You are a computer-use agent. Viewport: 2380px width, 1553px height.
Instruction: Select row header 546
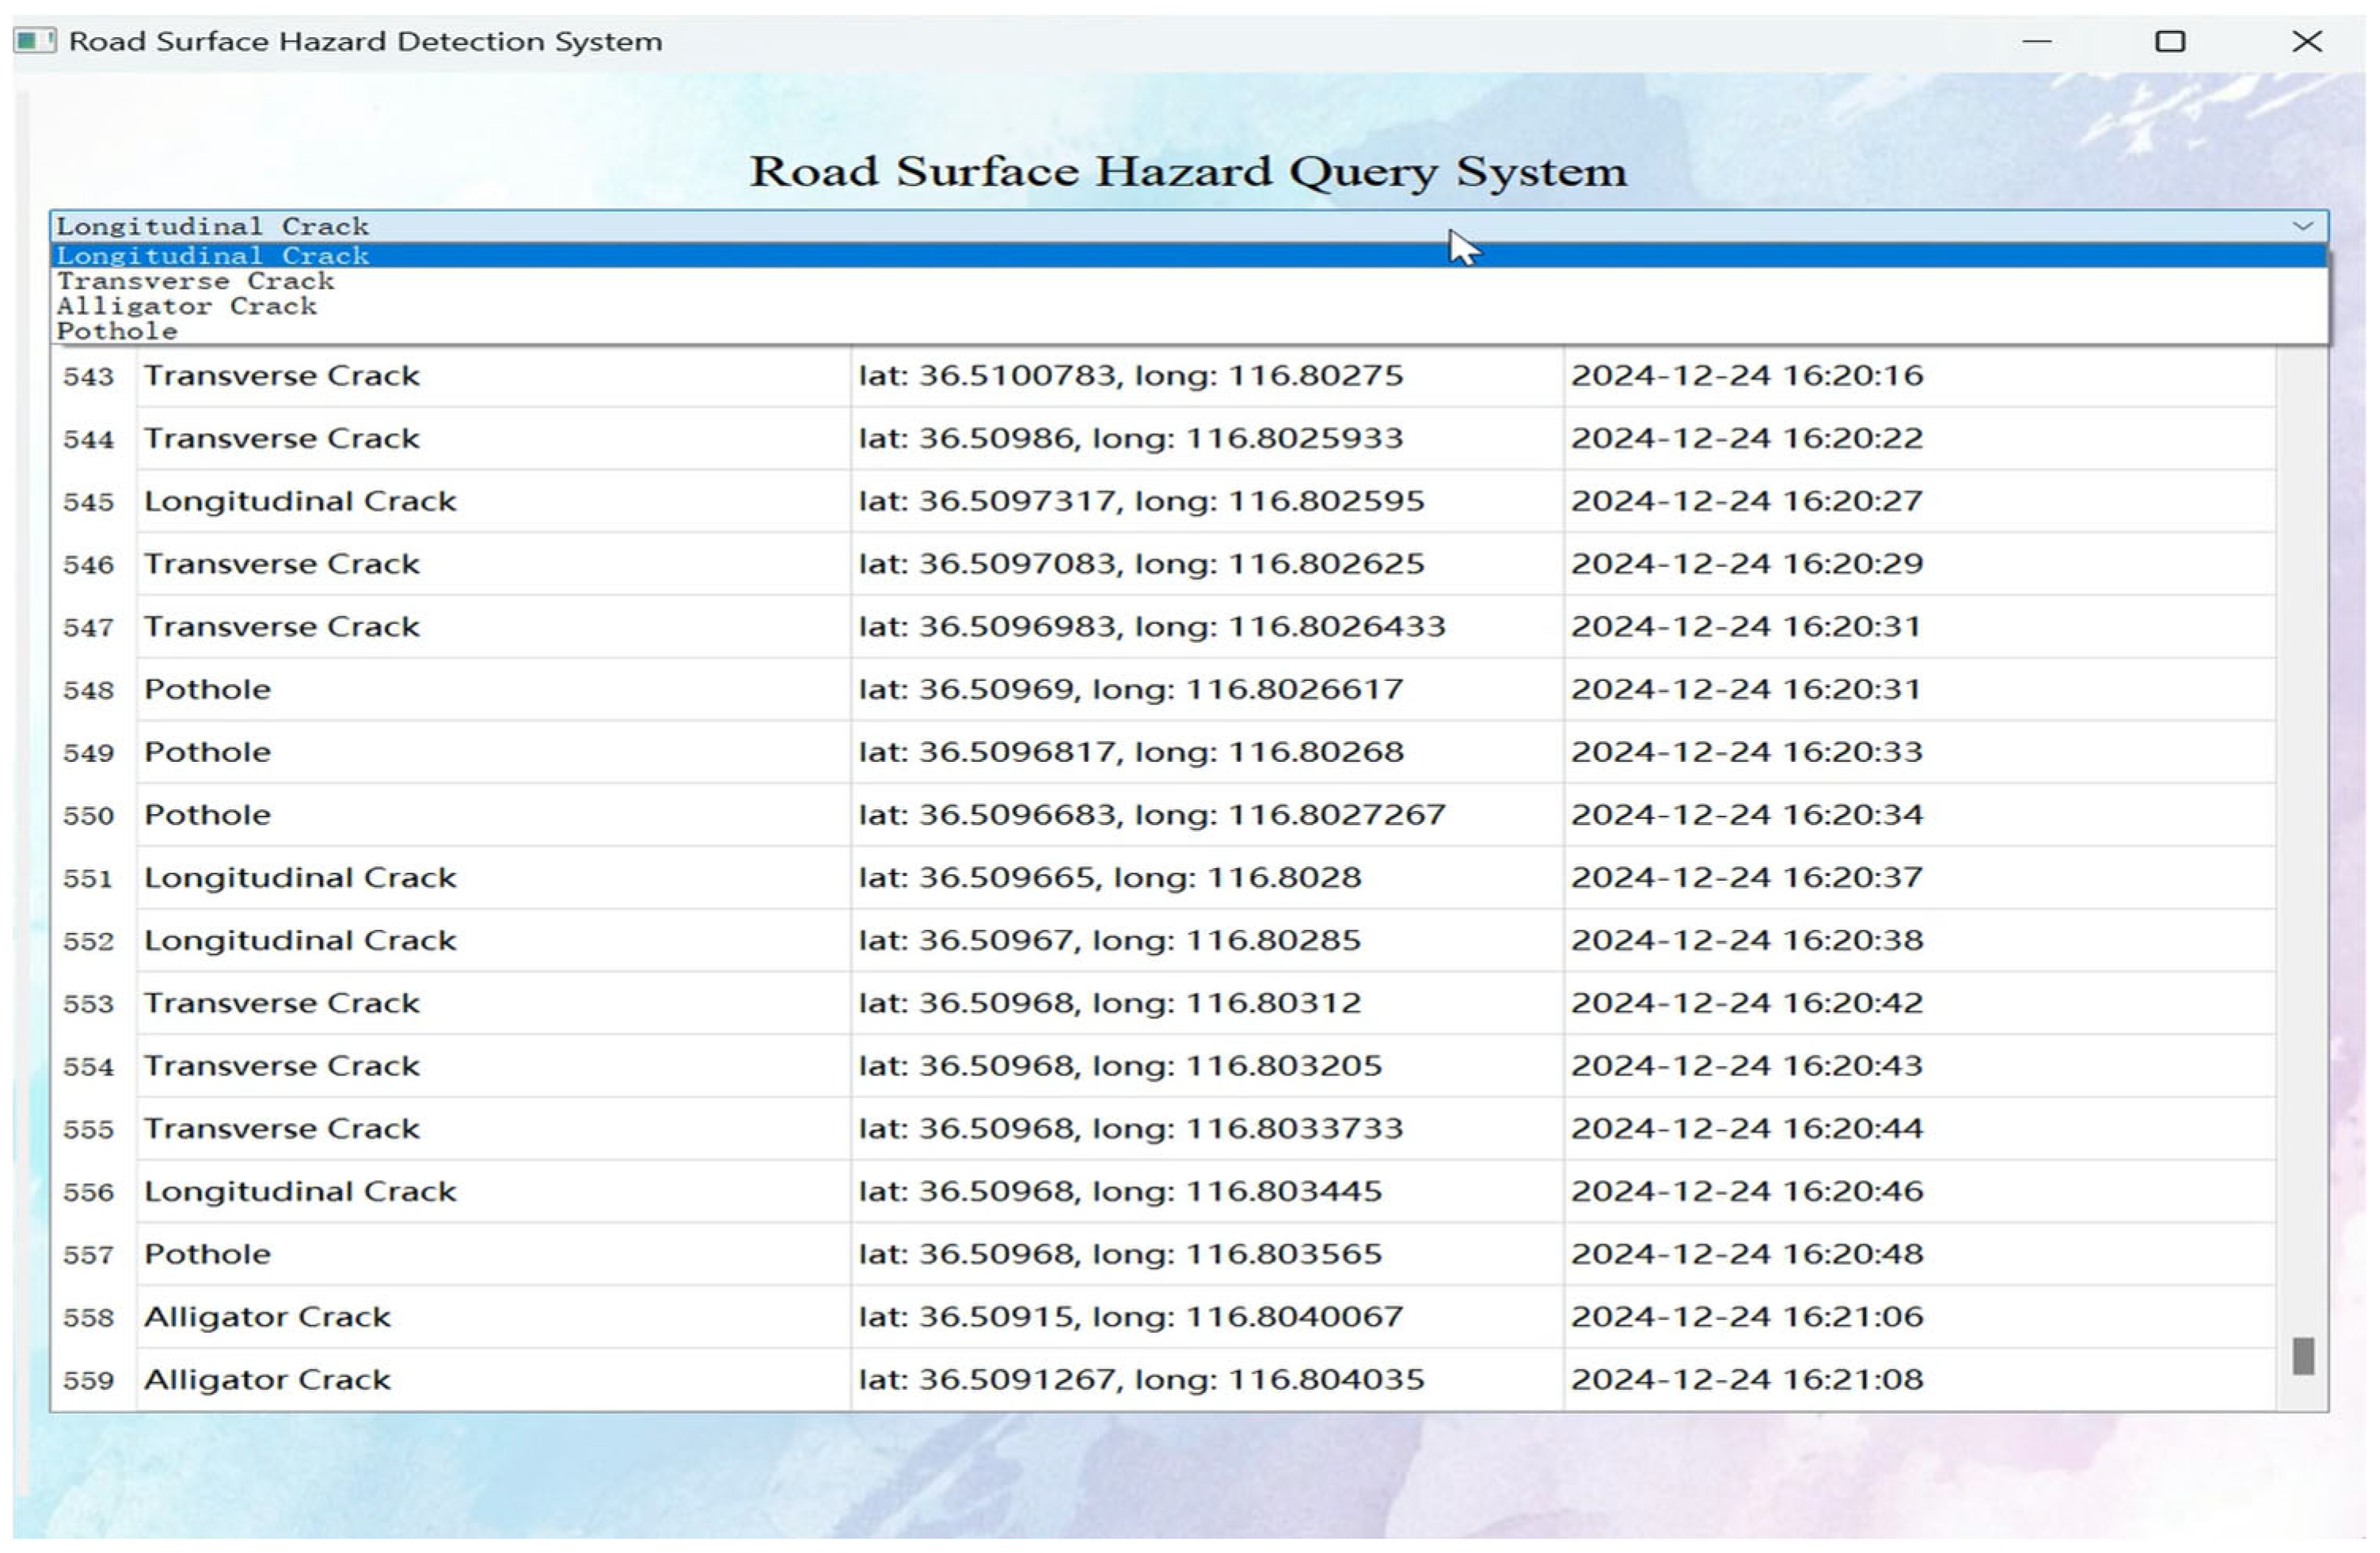point(93,565)
